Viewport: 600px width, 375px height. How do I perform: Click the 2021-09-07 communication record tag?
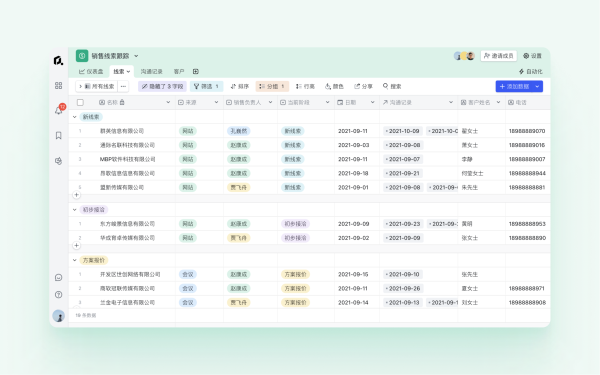[403, 159]
